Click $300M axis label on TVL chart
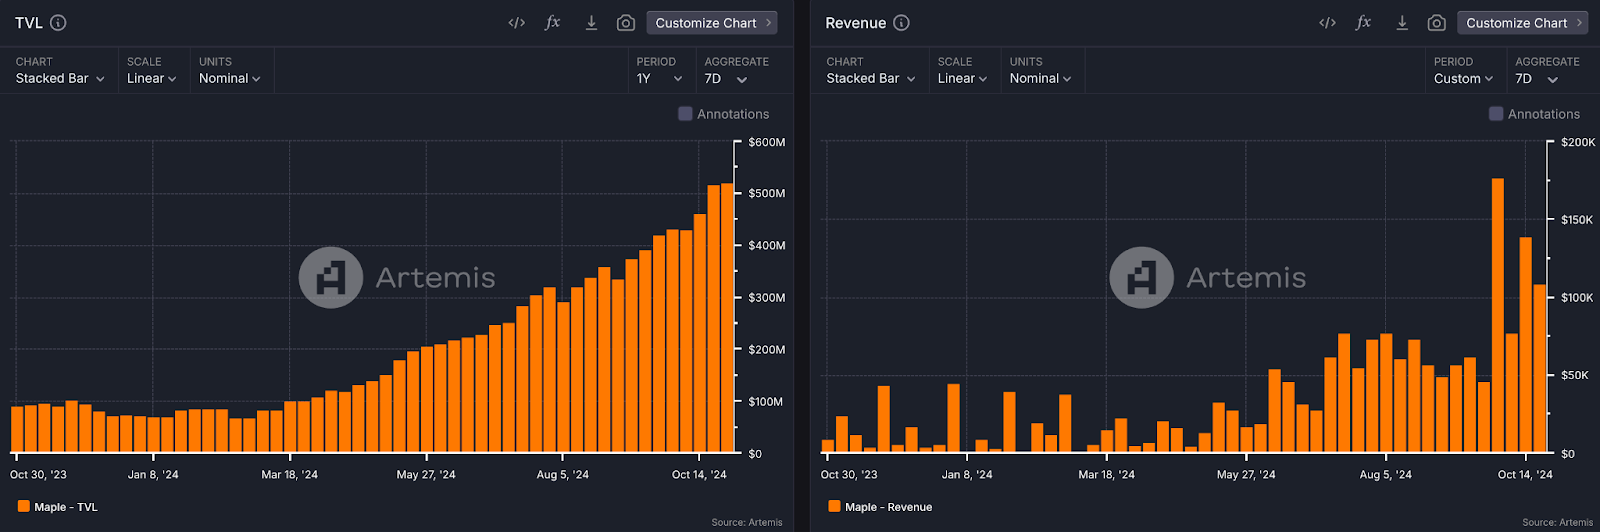Image resolution: width=1600 pixels, height=532 pixels. click(x=767, y=298)
